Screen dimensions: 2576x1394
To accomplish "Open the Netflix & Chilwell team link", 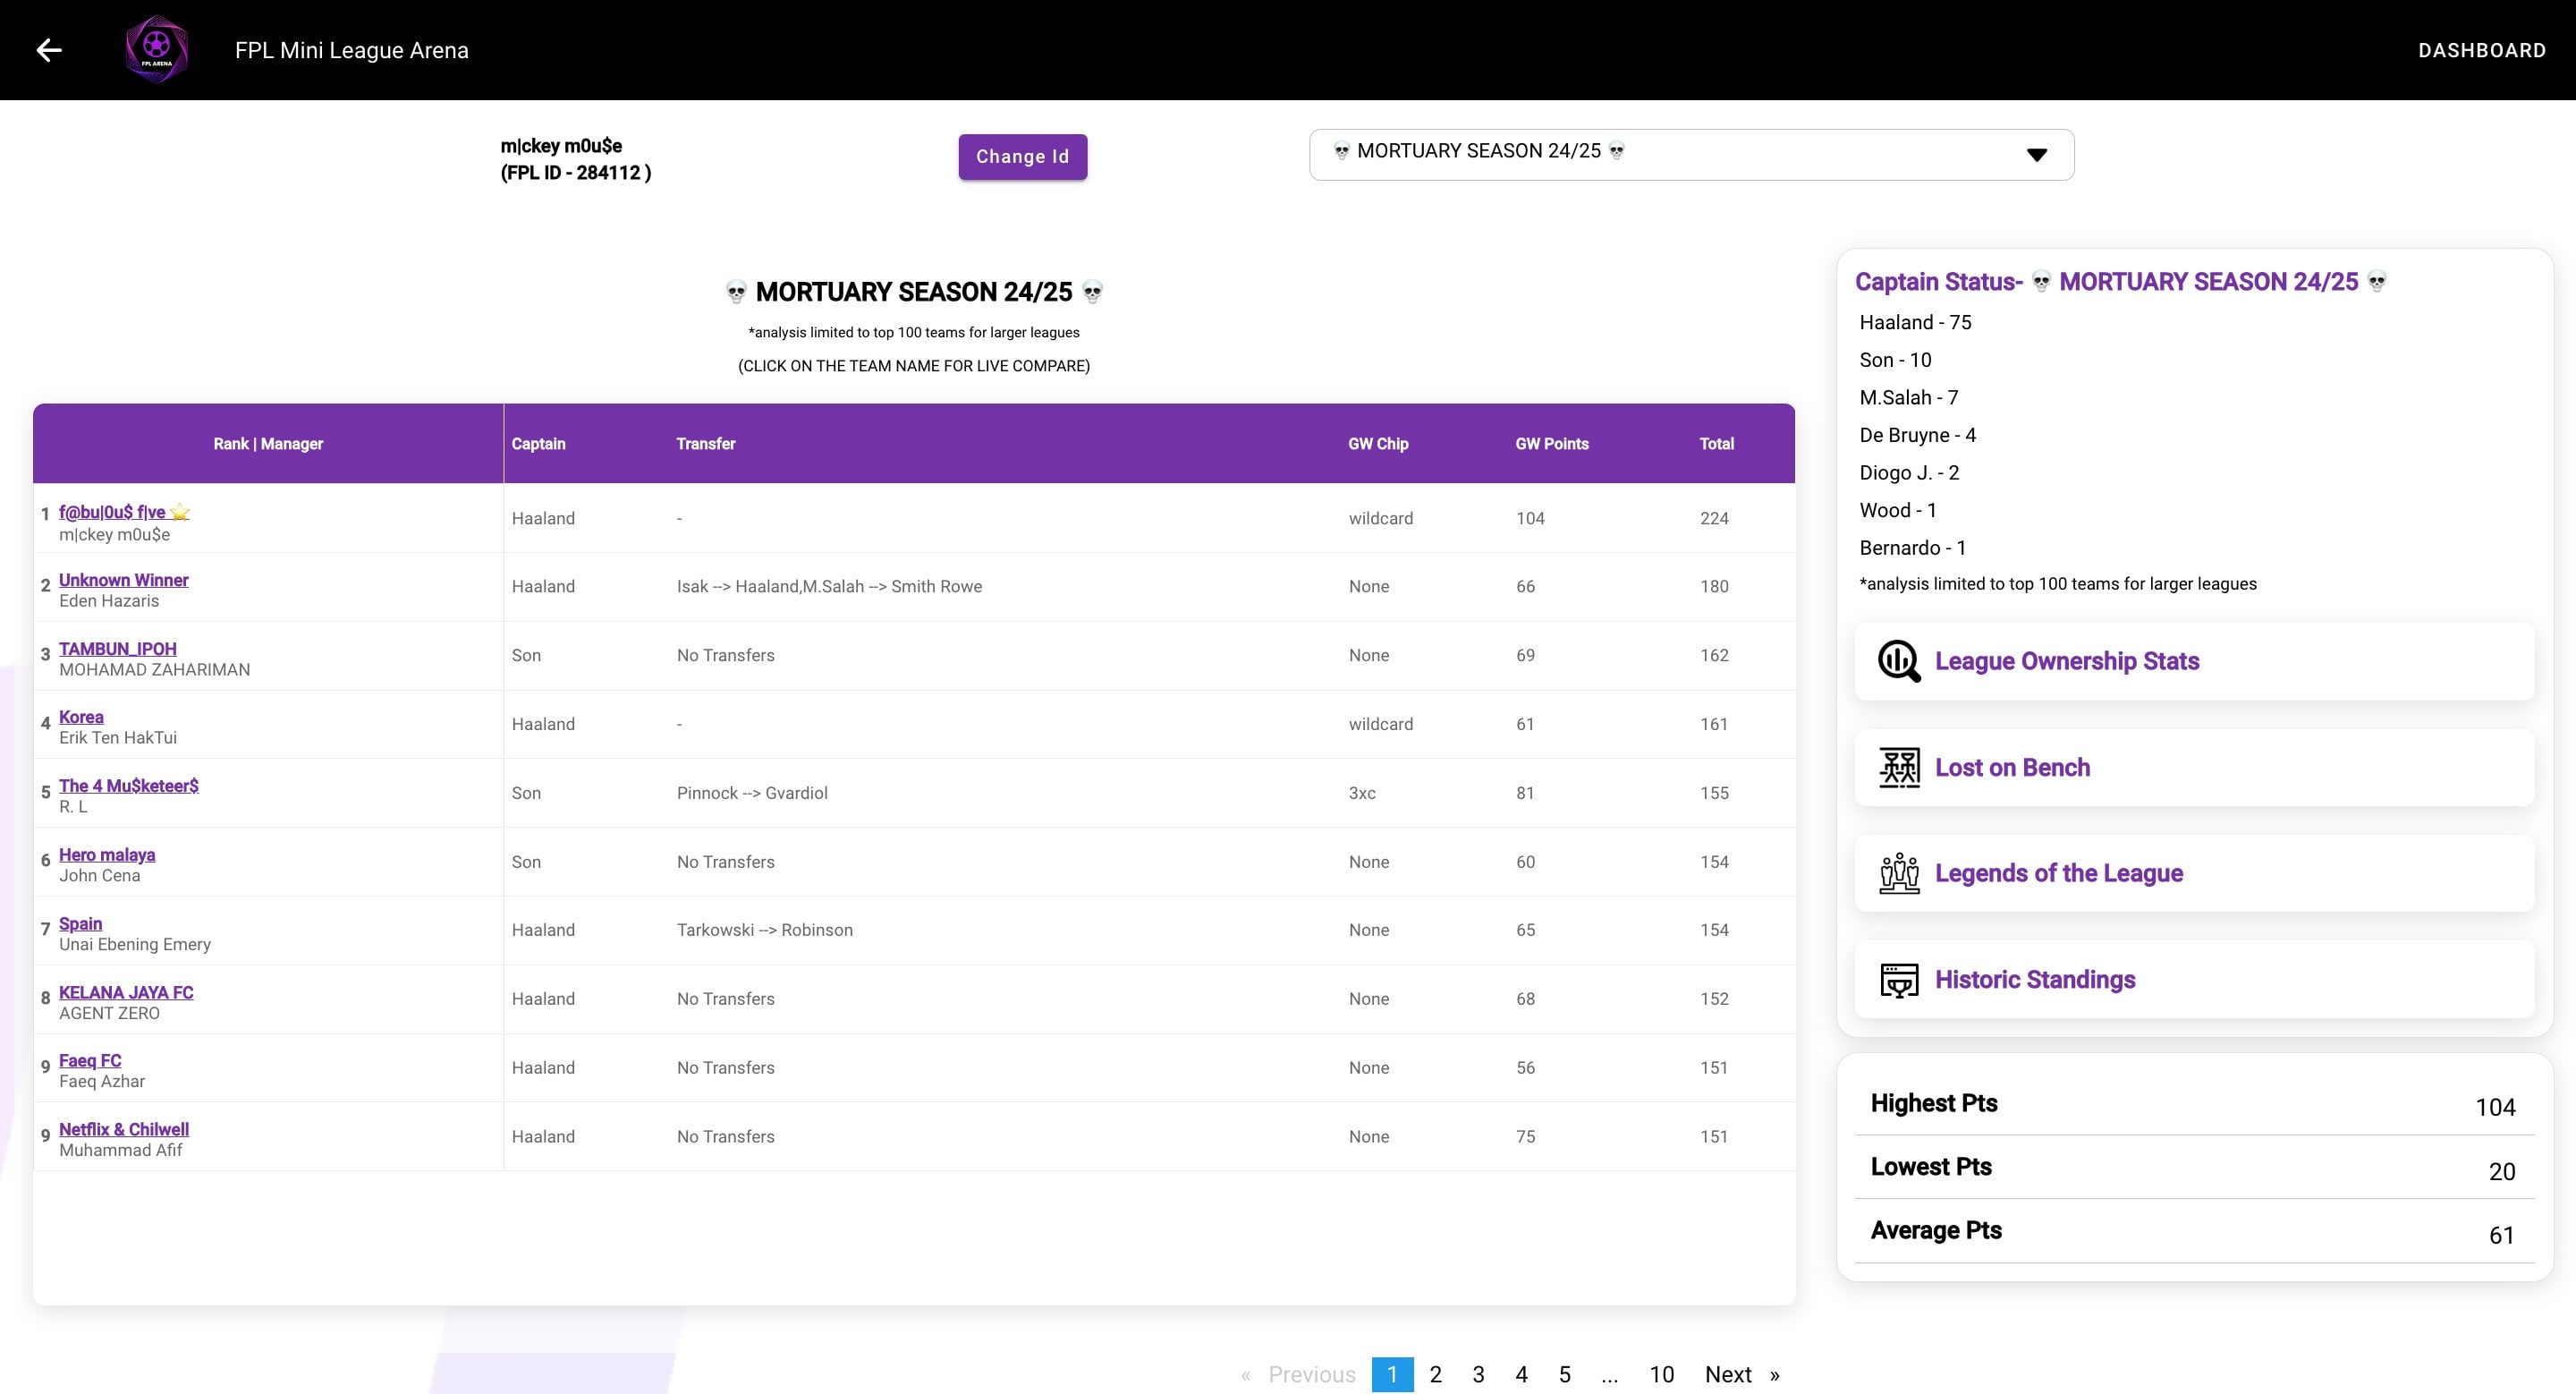I will point(123,1129).
